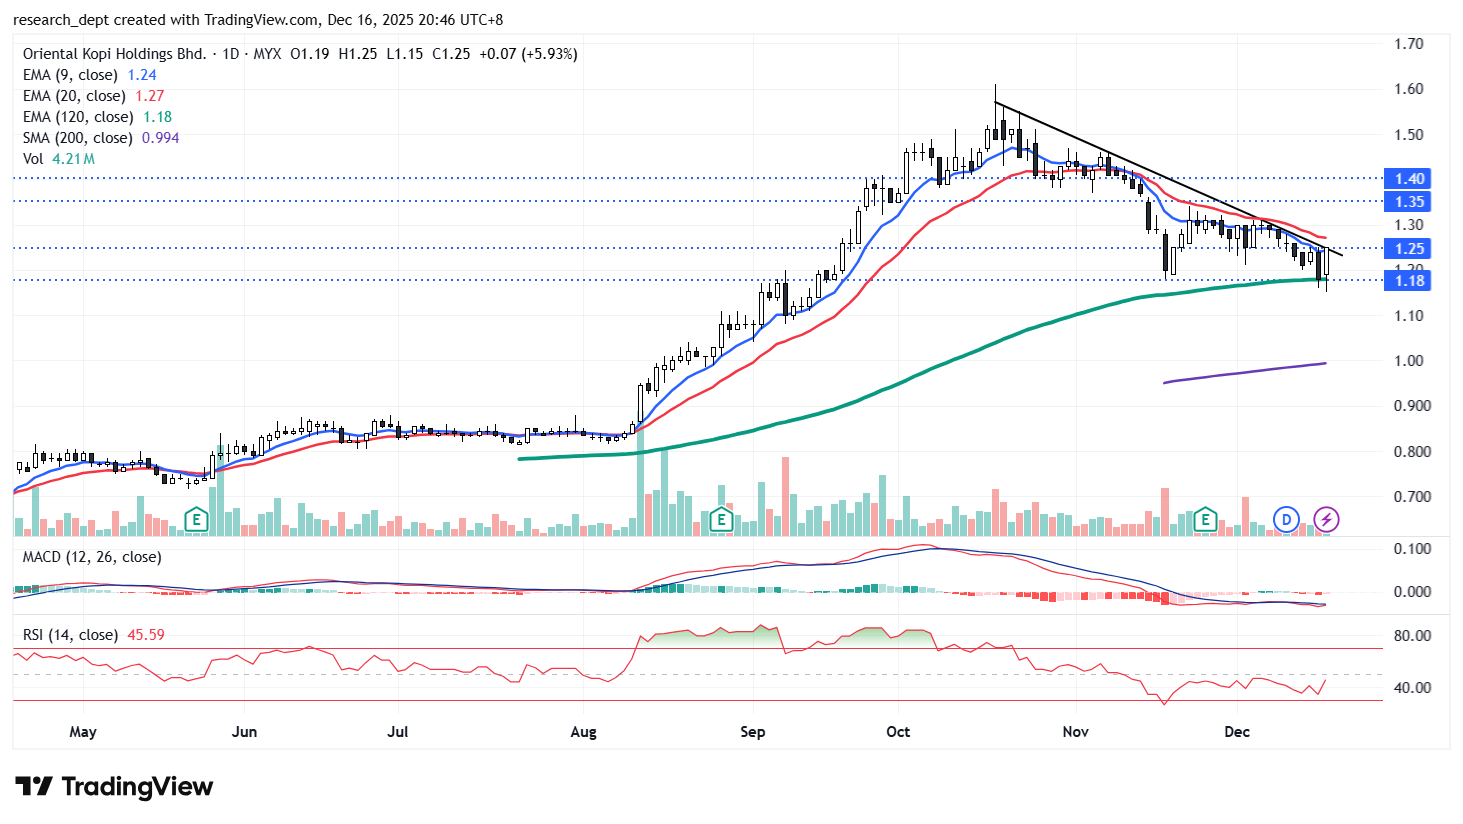This screenshot has width=1463, height=824.
Task: Click the earnings E marker in late May
Action: pyautogui.click(x=197, y=519)
